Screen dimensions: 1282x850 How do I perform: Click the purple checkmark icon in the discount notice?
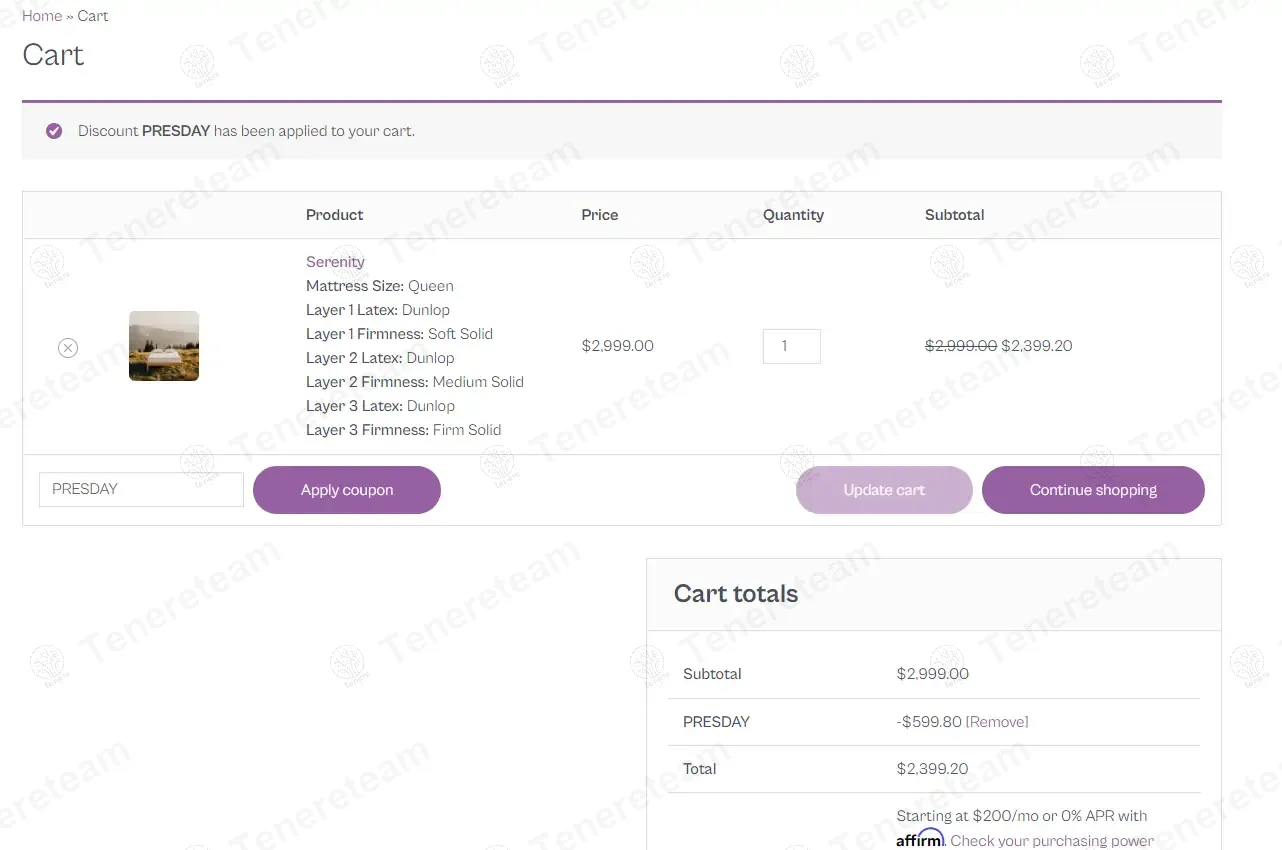tap(54, 131)
